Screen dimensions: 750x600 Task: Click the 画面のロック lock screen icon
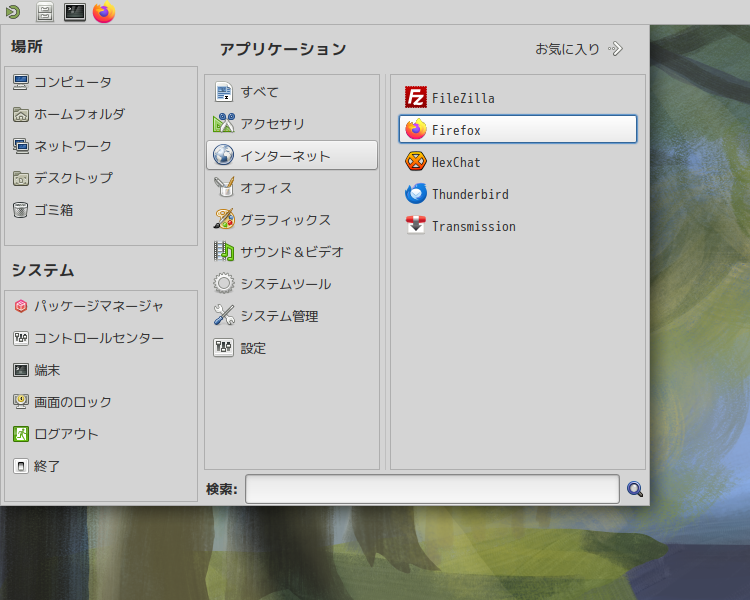click(21, 402)
